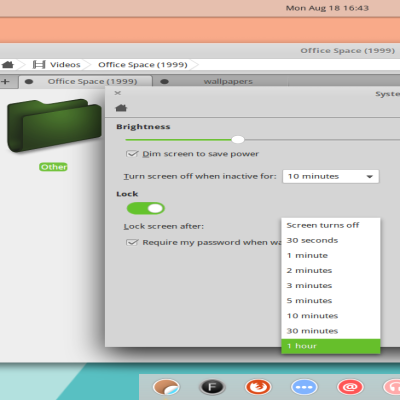Launch the brown-and-white dock app
The image size is (400, 400).
coord(166,387)
